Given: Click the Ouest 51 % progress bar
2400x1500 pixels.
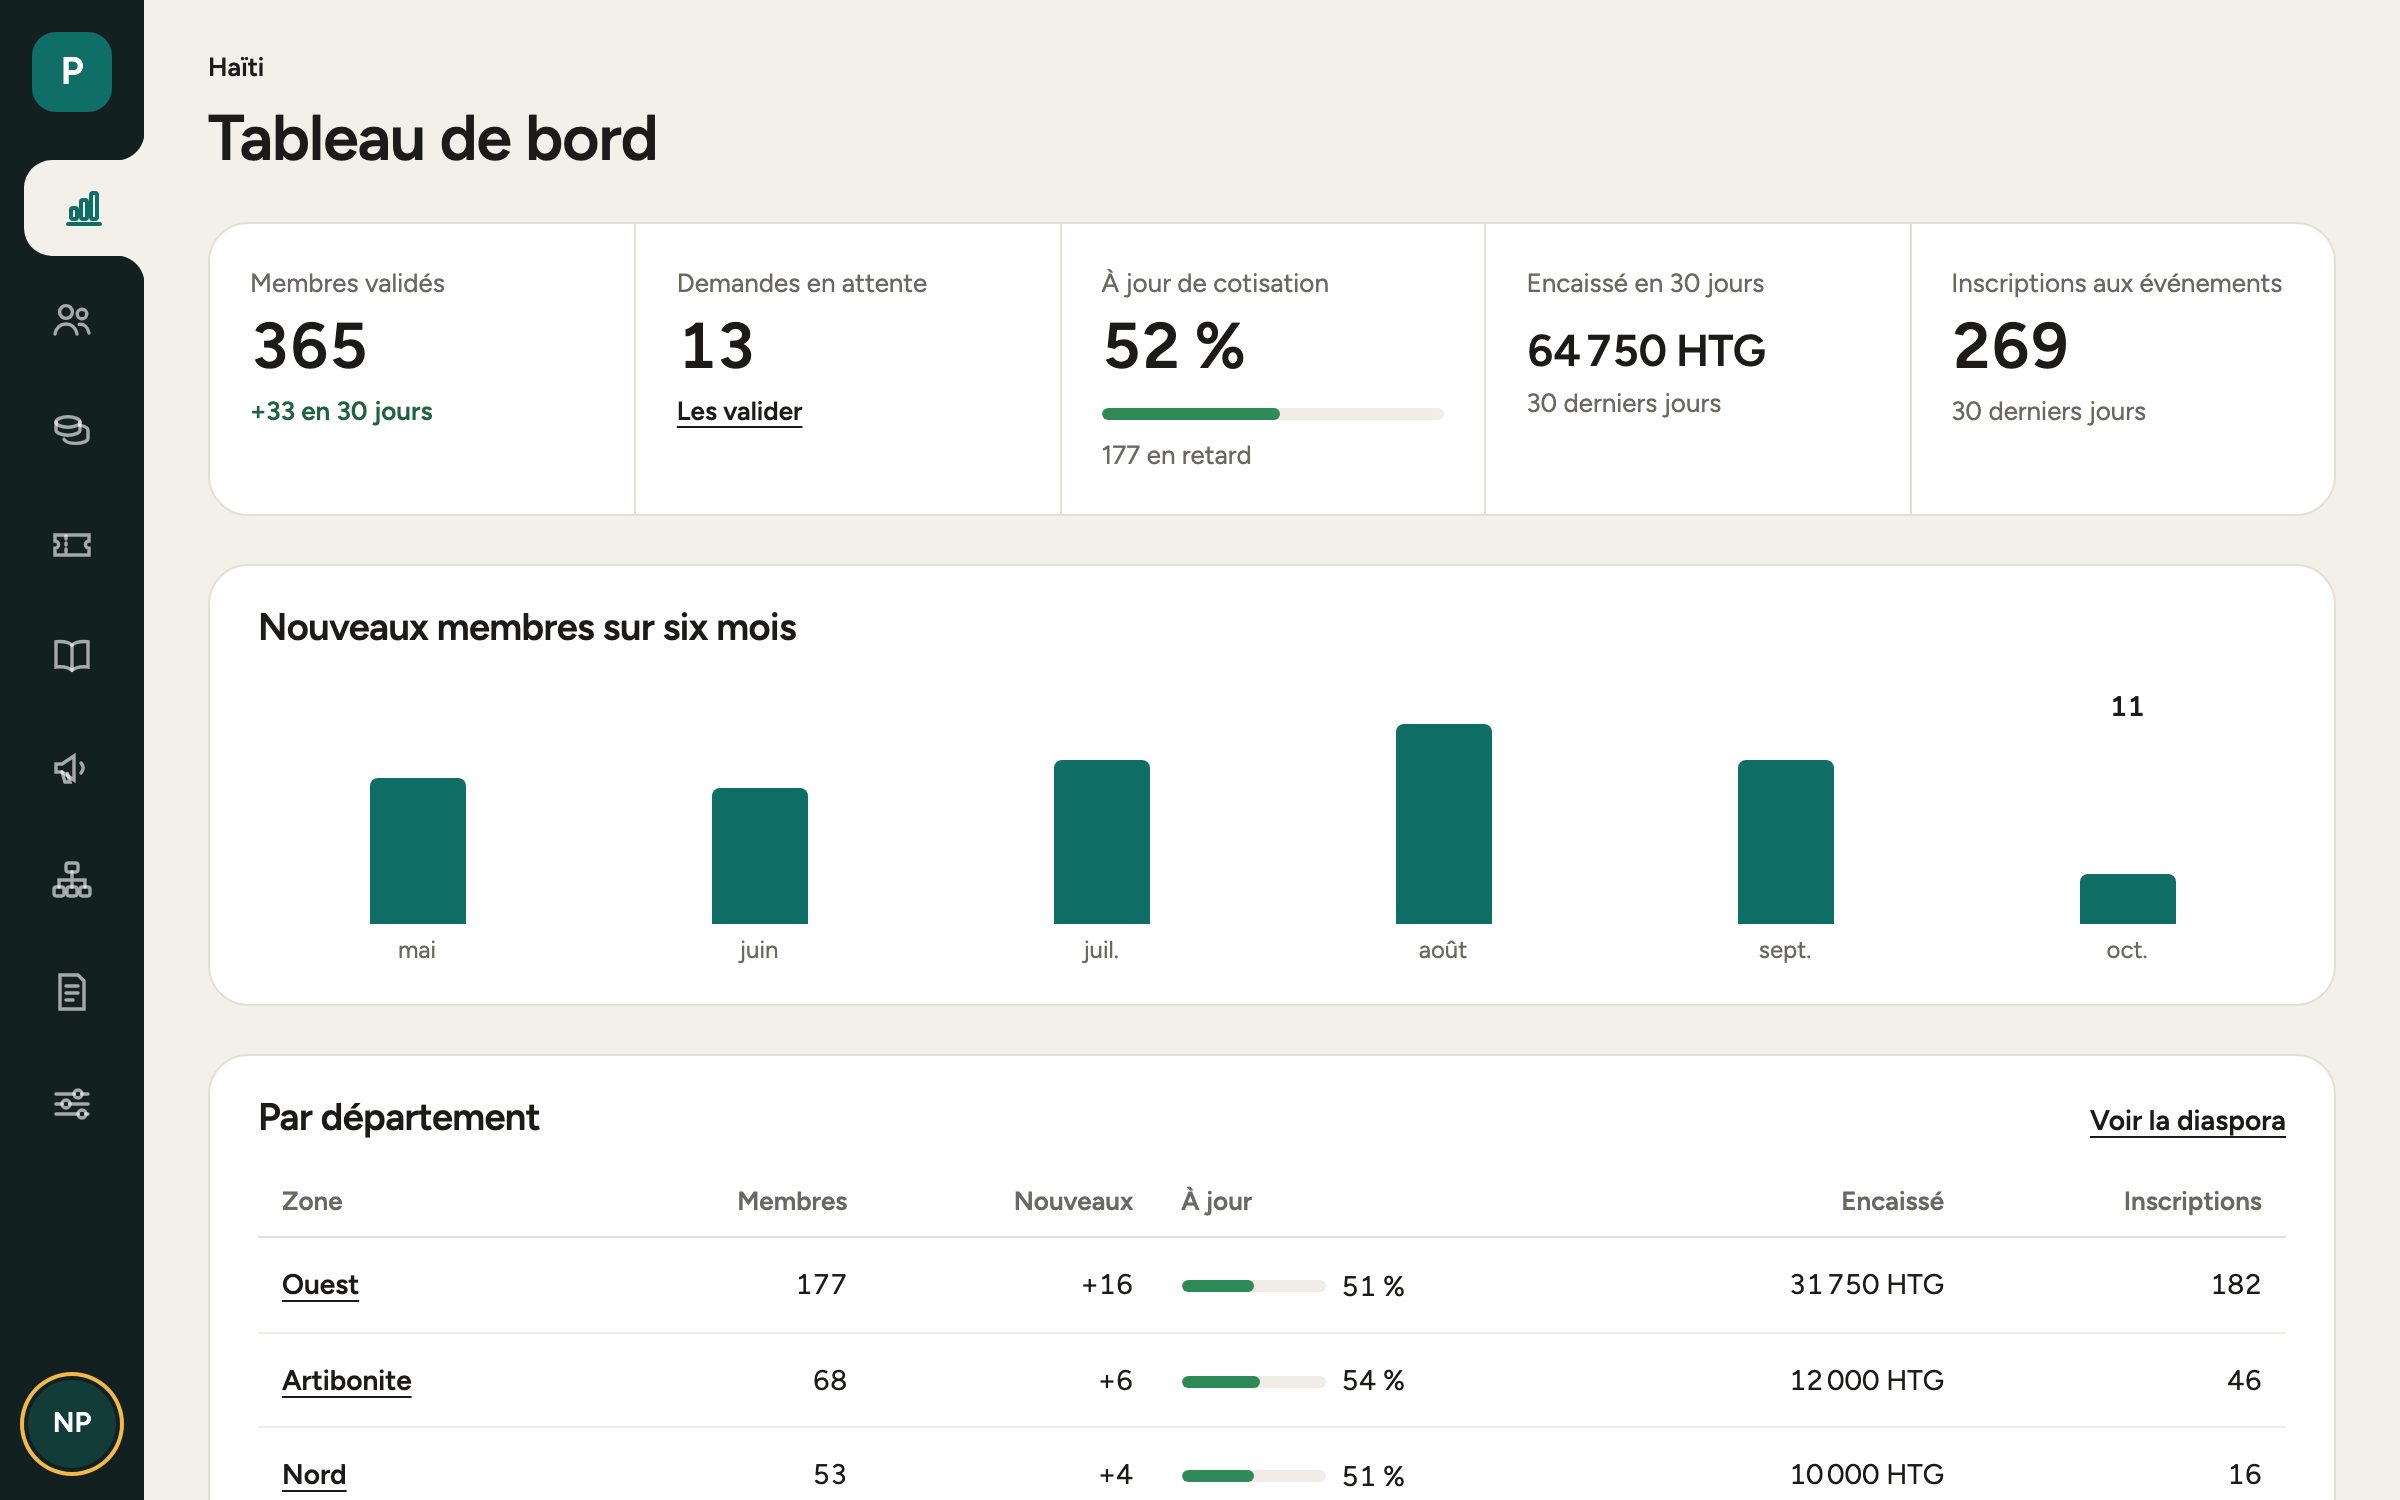Looking at the screenshot, I should (1253, 1286).
